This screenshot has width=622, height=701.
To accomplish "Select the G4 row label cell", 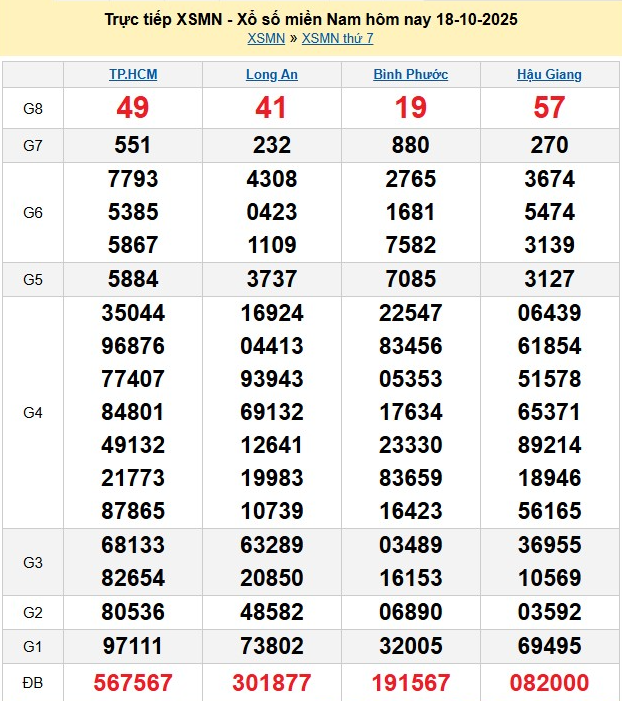I will point(33,412).
